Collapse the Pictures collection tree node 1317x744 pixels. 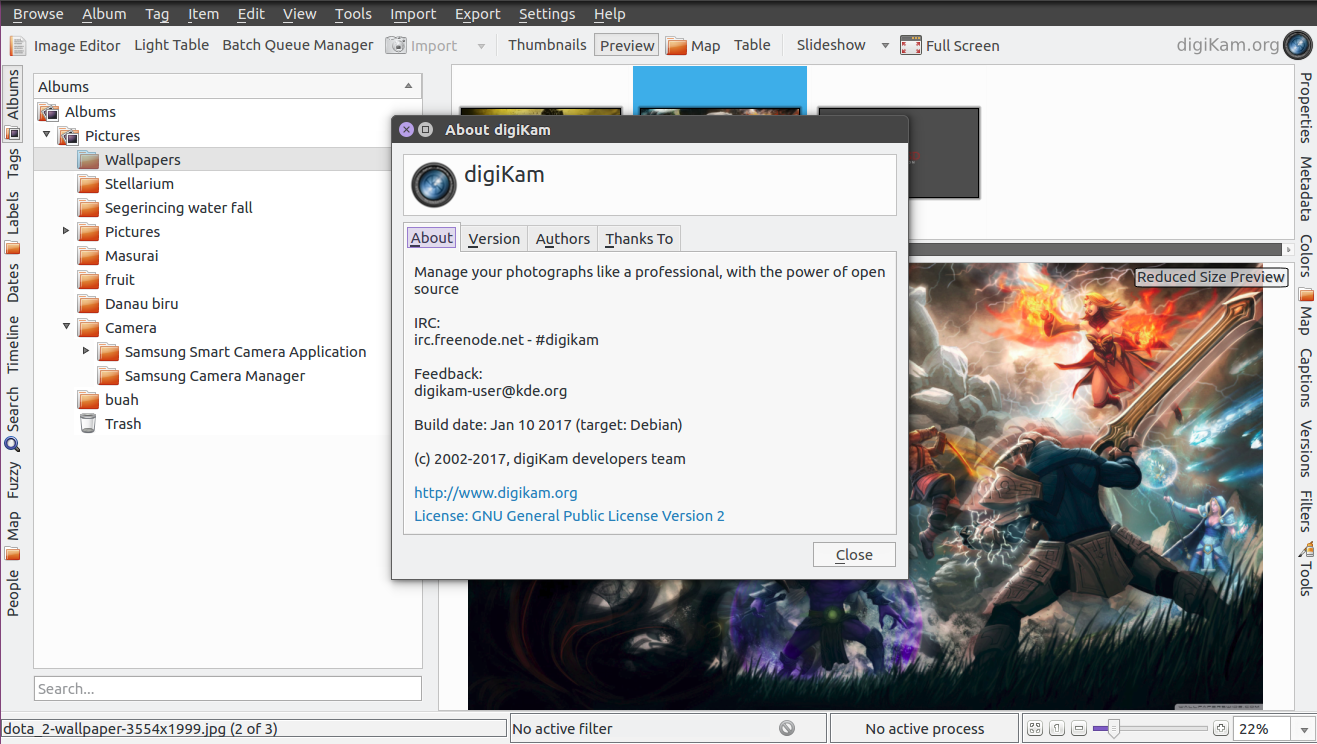(x=46, y=135)
